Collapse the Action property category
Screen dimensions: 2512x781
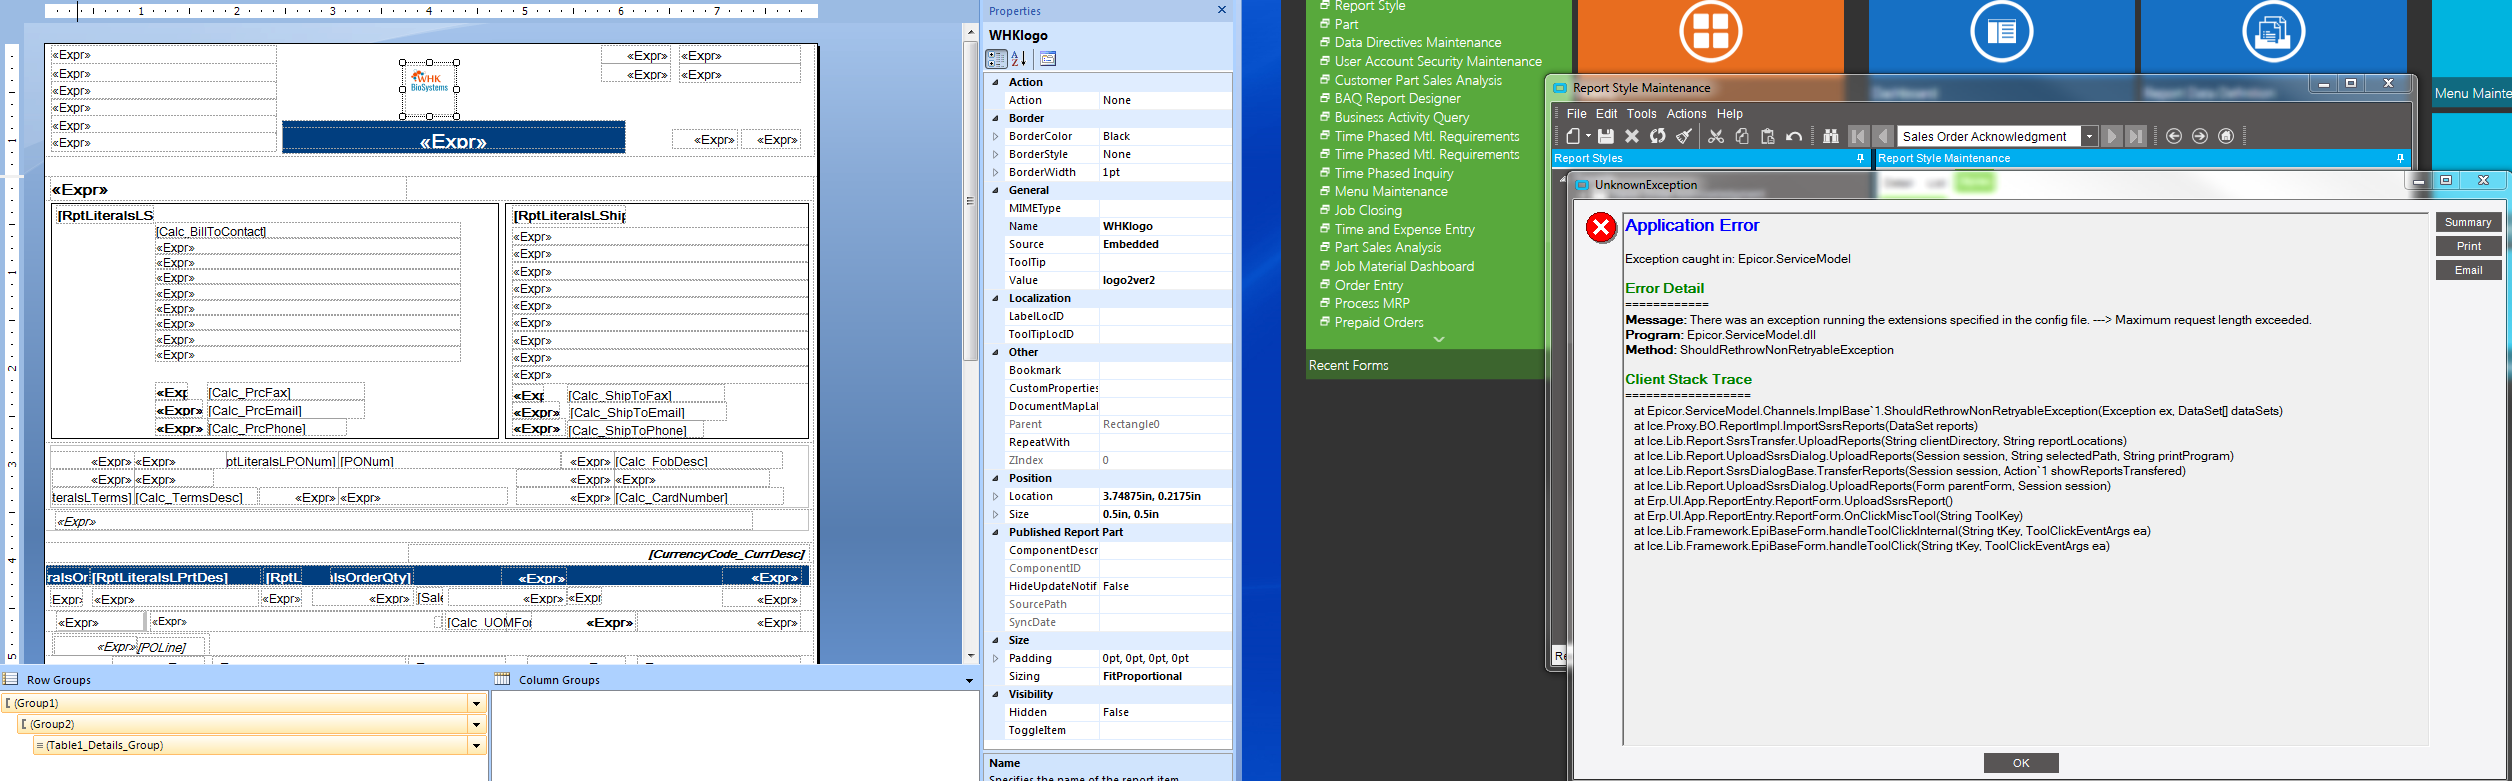click(995, 82)
